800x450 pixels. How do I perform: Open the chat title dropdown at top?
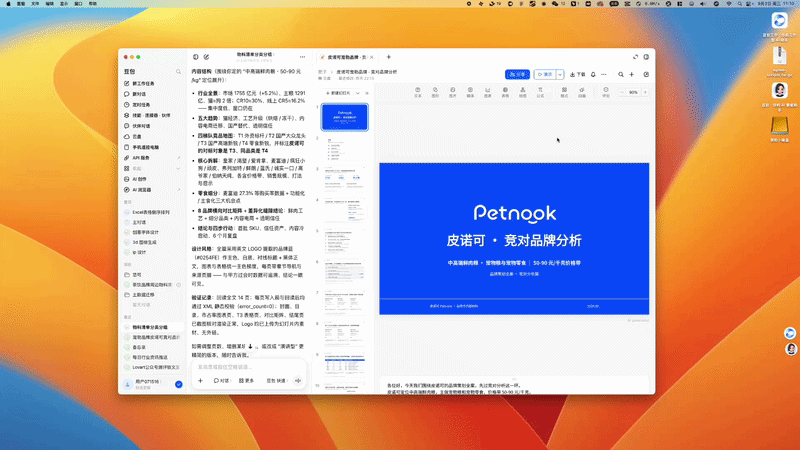pyautogui.click(x=255, y=55)
